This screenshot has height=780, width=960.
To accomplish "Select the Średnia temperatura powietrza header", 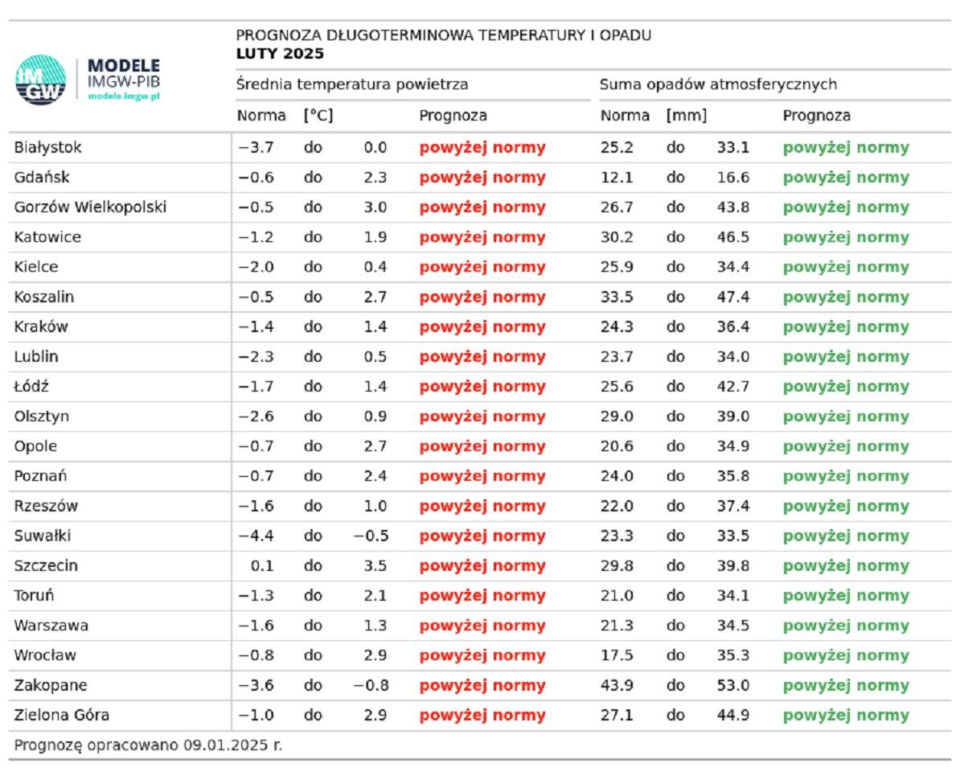I will pos(352,84).
